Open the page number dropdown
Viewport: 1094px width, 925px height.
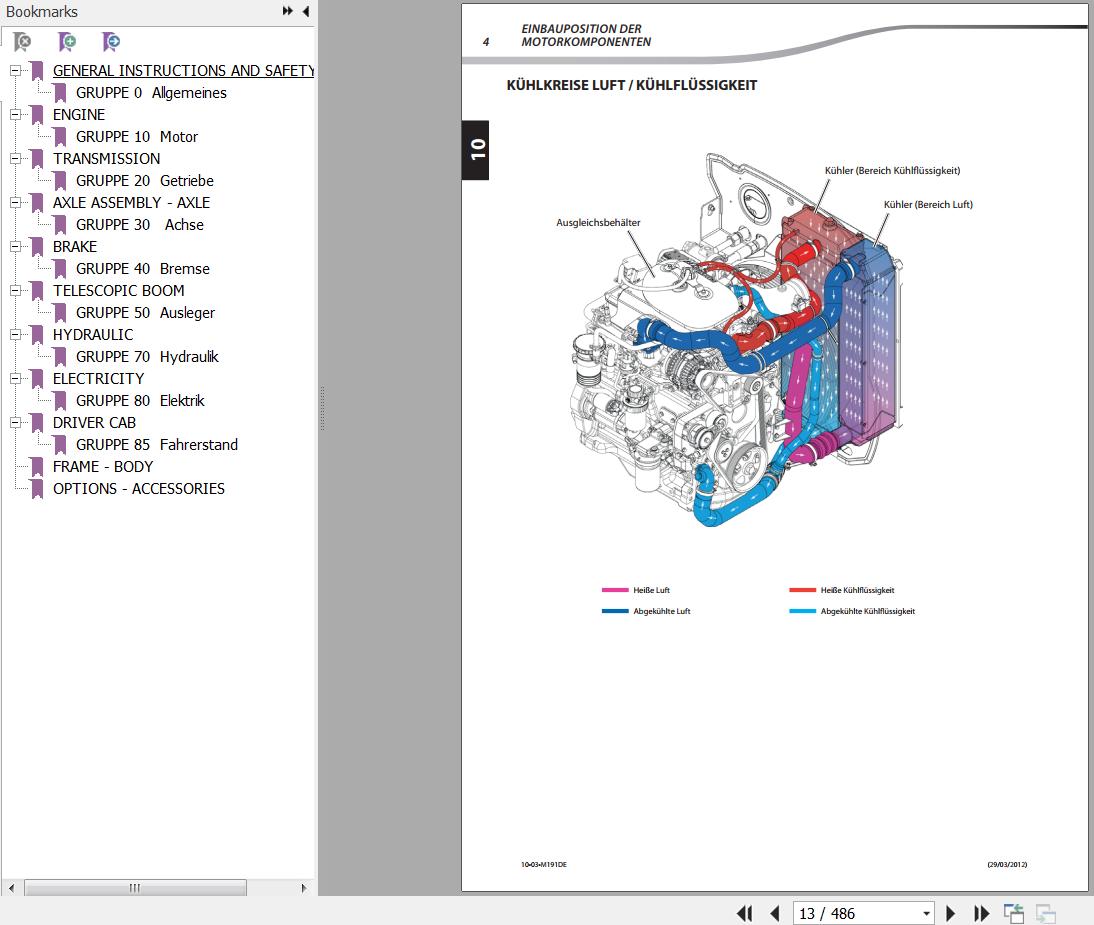coord(926,913)
